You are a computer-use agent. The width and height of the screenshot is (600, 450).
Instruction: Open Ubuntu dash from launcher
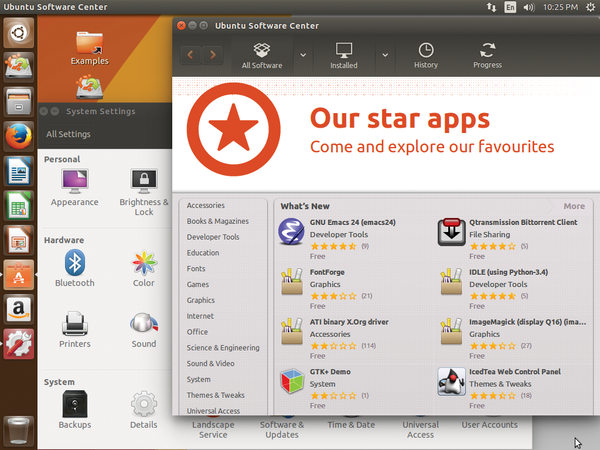click(x=18, y=33)
